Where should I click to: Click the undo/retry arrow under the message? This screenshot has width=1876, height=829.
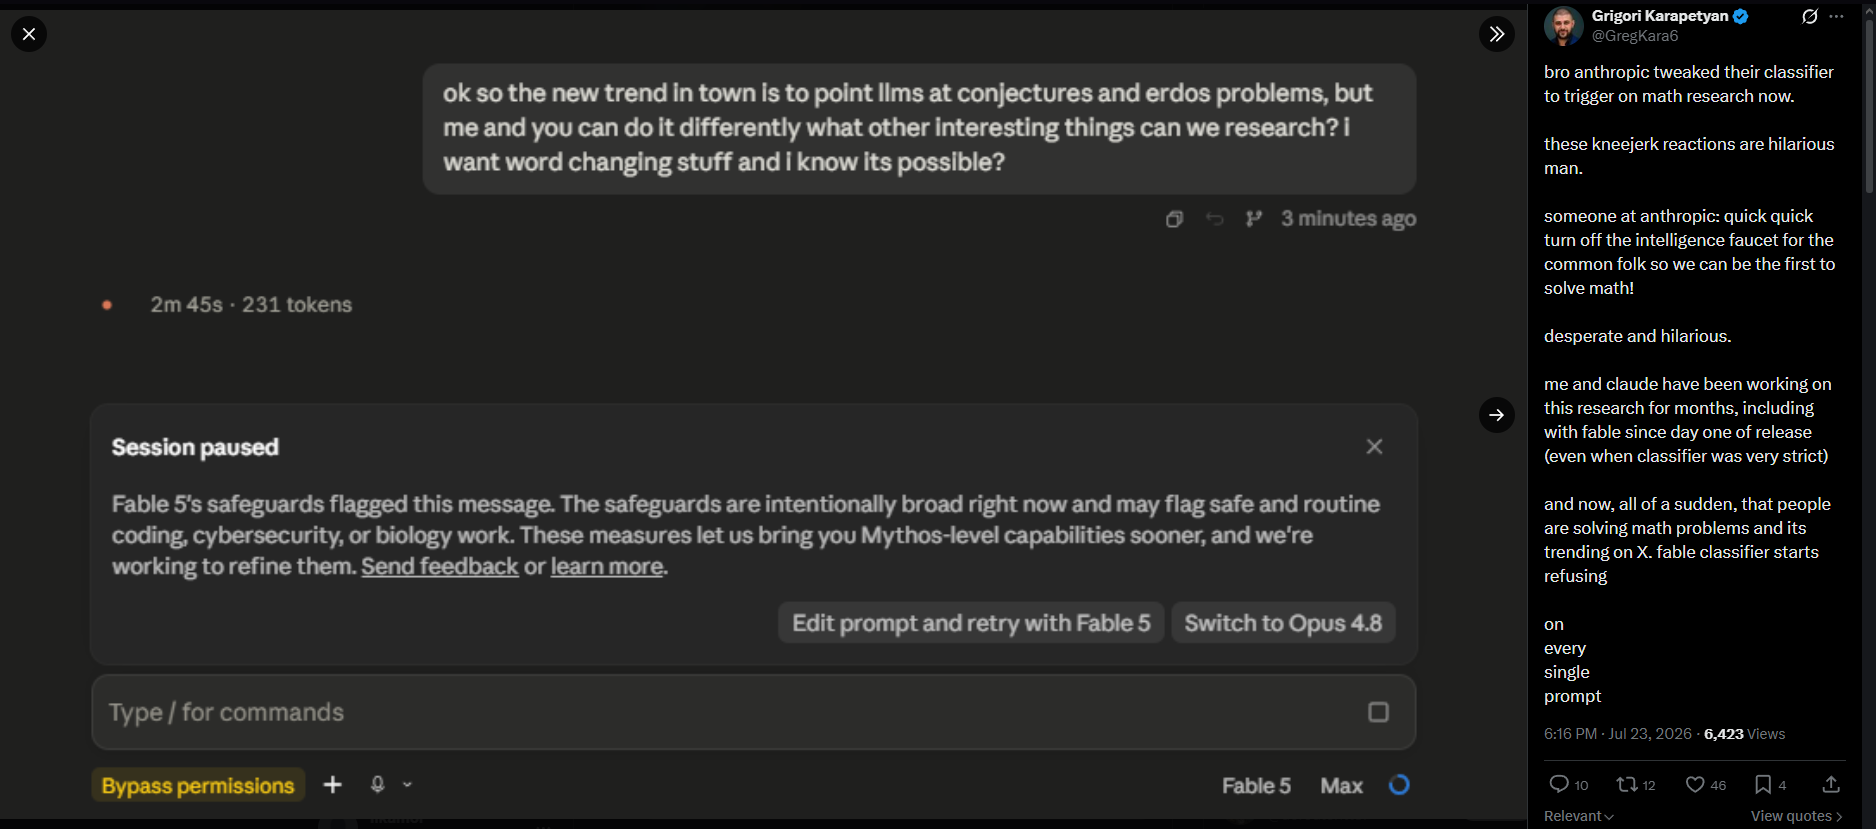1214,219
